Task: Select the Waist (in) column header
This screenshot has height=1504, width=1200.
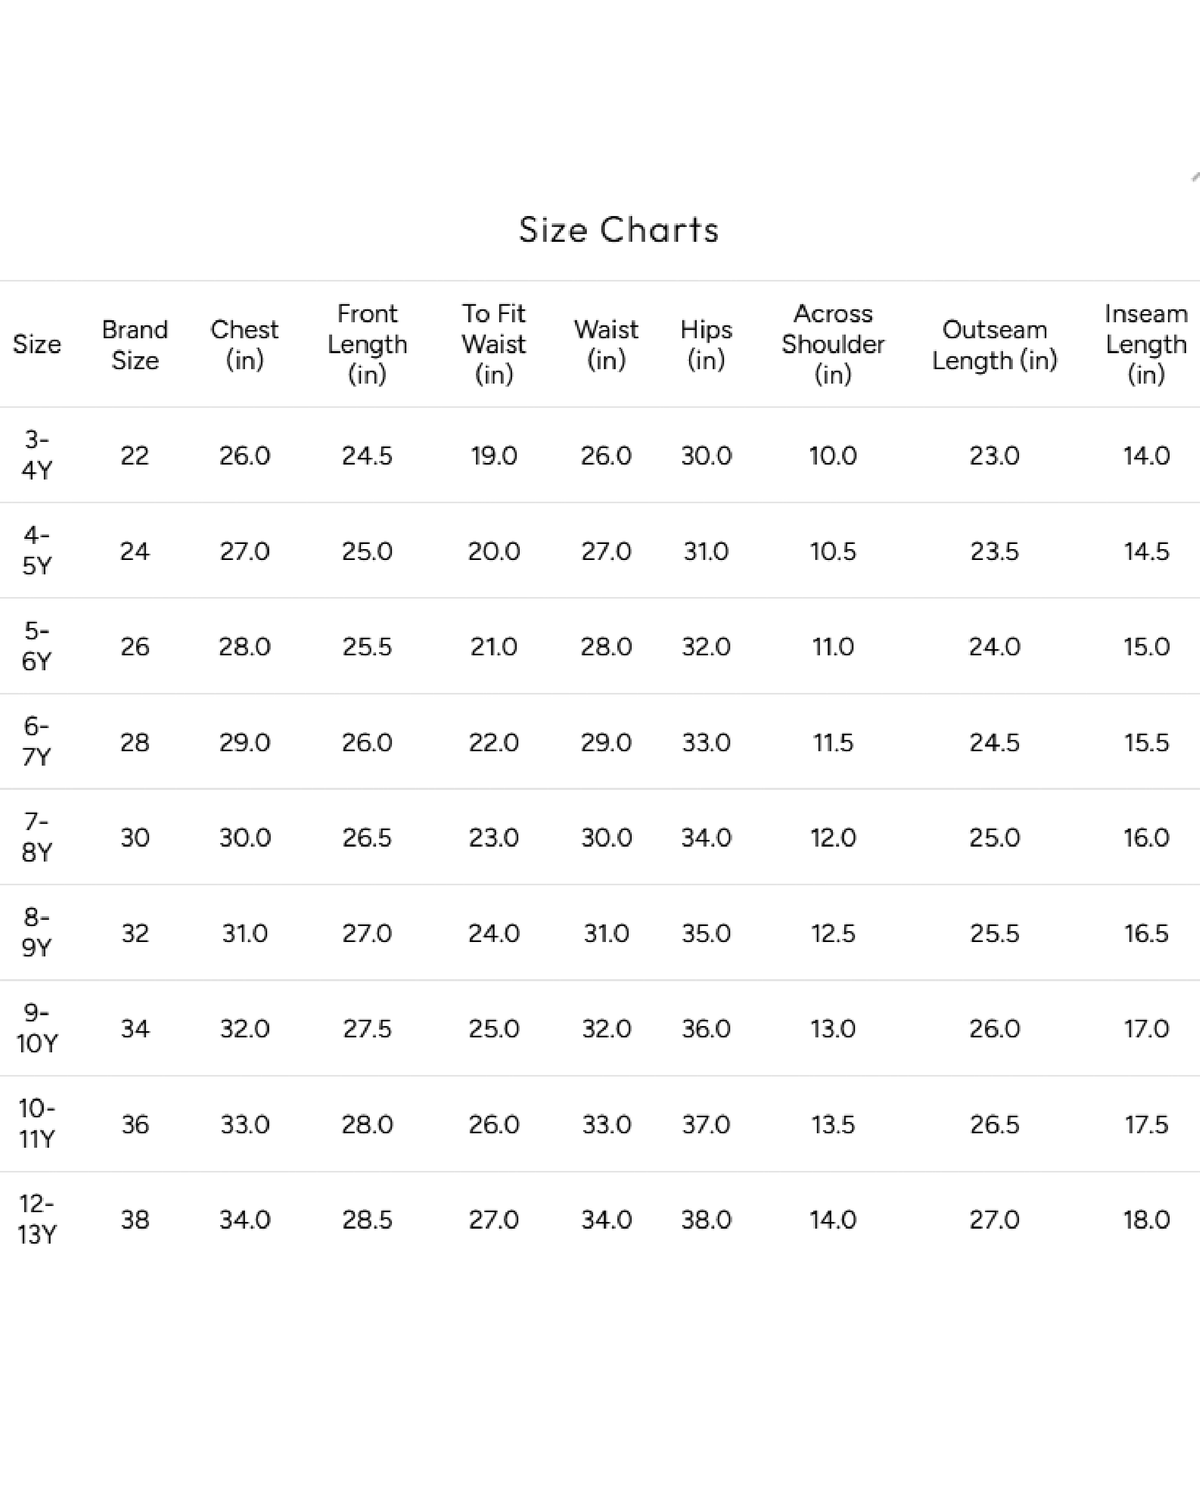Action: [606, 344]
